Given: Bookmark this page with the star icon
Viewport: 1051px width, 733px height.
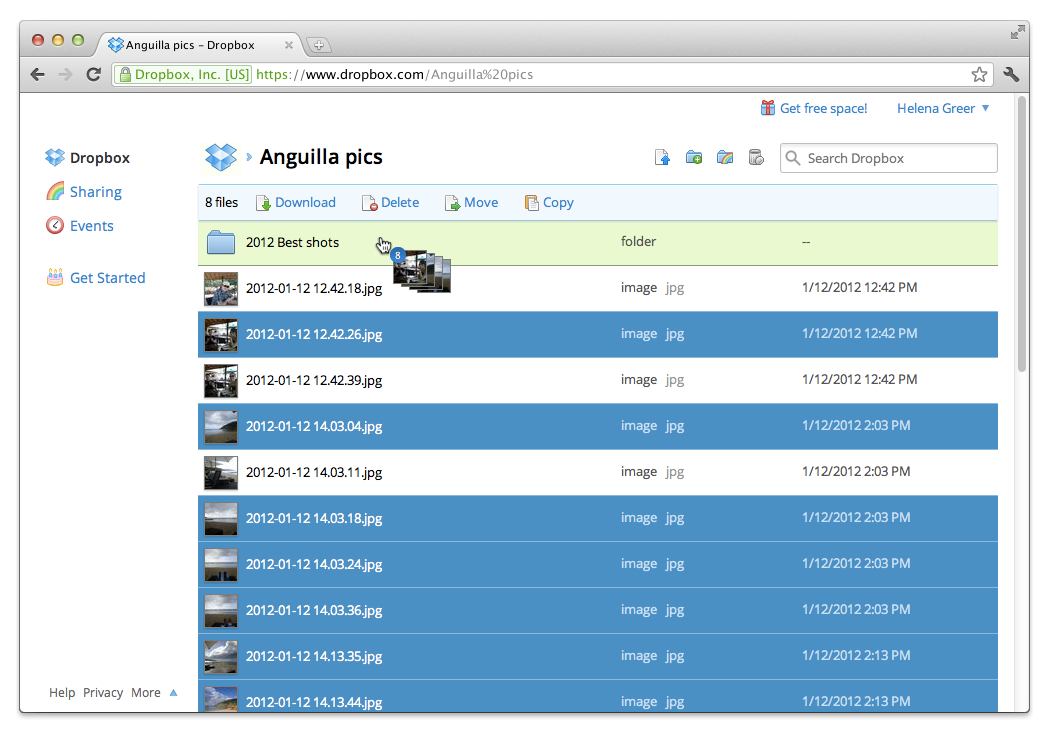Looking at the screenshot, I should pos(979,74).
